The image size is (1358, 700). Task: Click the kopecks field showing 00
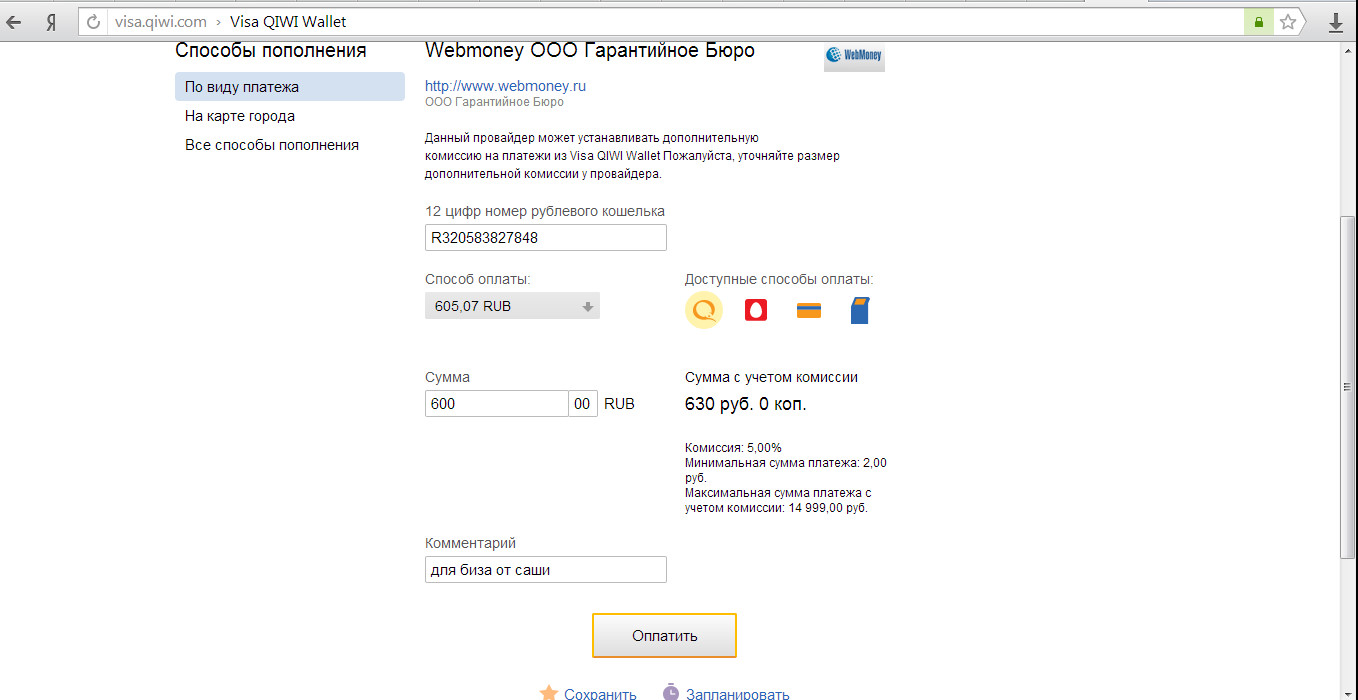pos(583,404)
